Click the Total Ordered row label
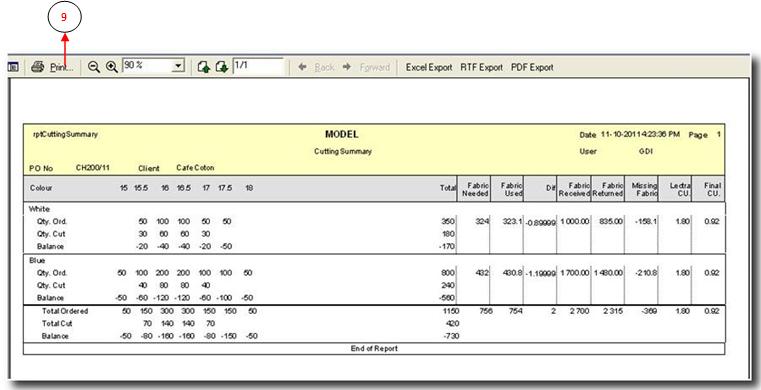761x390 pixels. click(x=65, y=311)
